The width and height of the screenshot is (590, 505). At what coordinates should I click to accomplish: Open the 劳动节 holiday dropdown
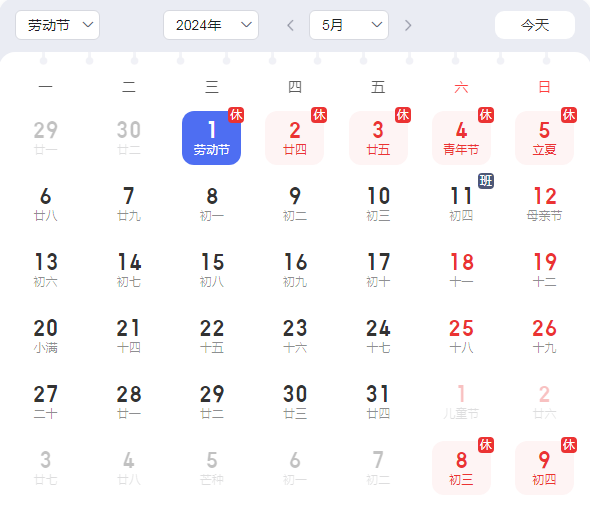coord(58,25)
